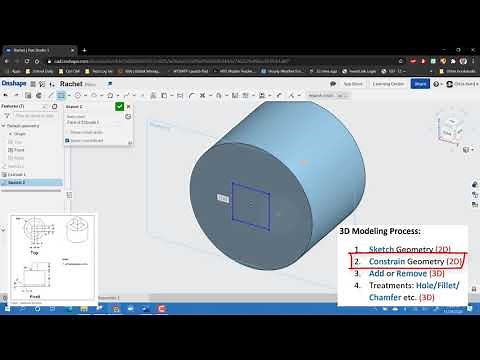Image resolution: width=480 pixels, height=360 pixels.
Task: Click the blue Share button
Action: click(420, 84)
